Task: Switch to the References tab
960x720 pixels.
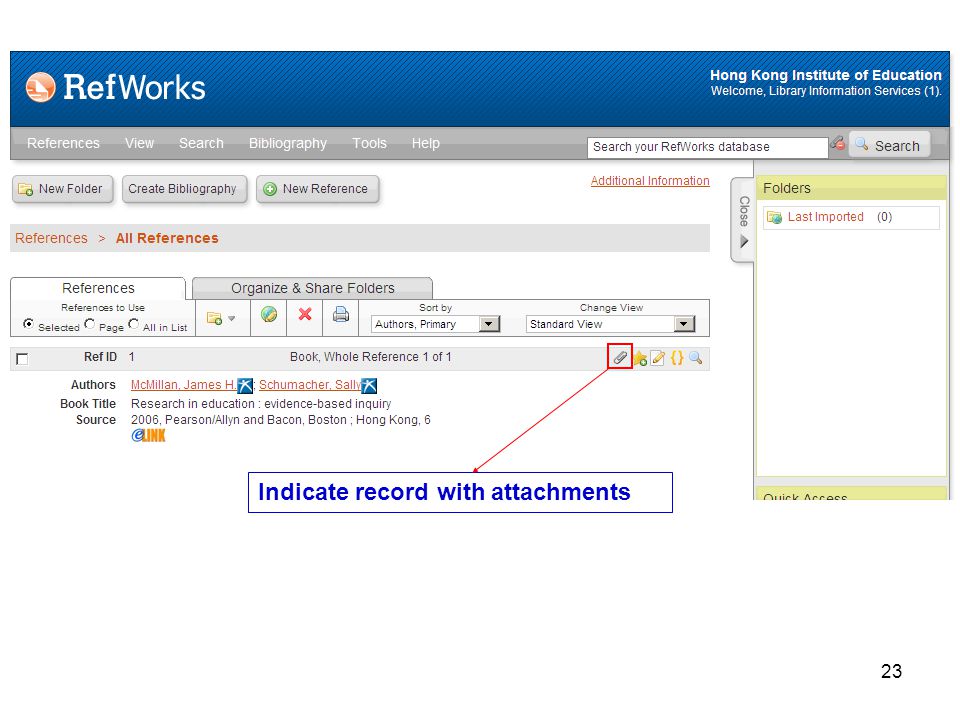Action: [x=98, y=288]
